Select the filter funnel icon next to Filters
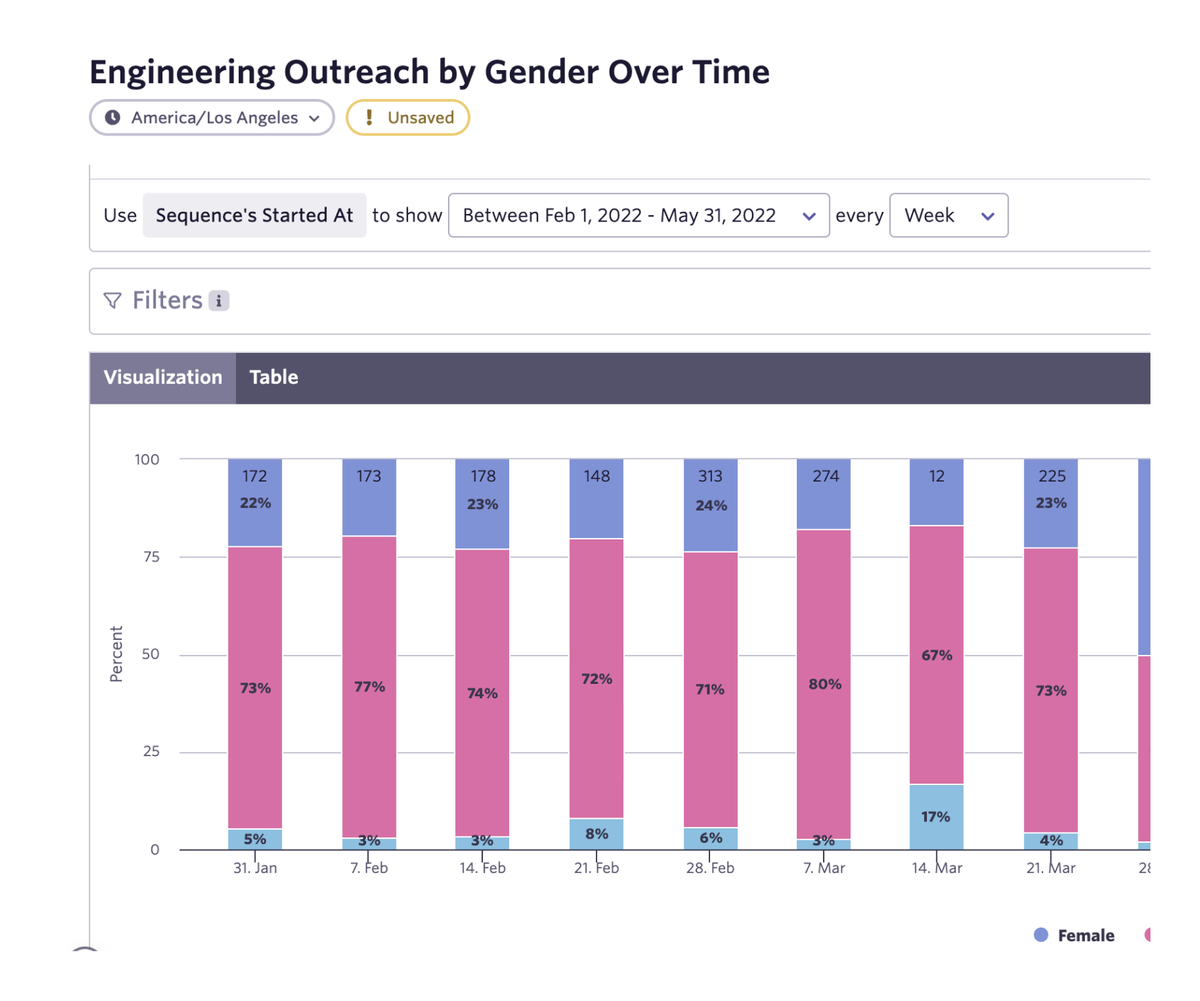This screenshot has width=1200, height=1001. pos(113,300)
